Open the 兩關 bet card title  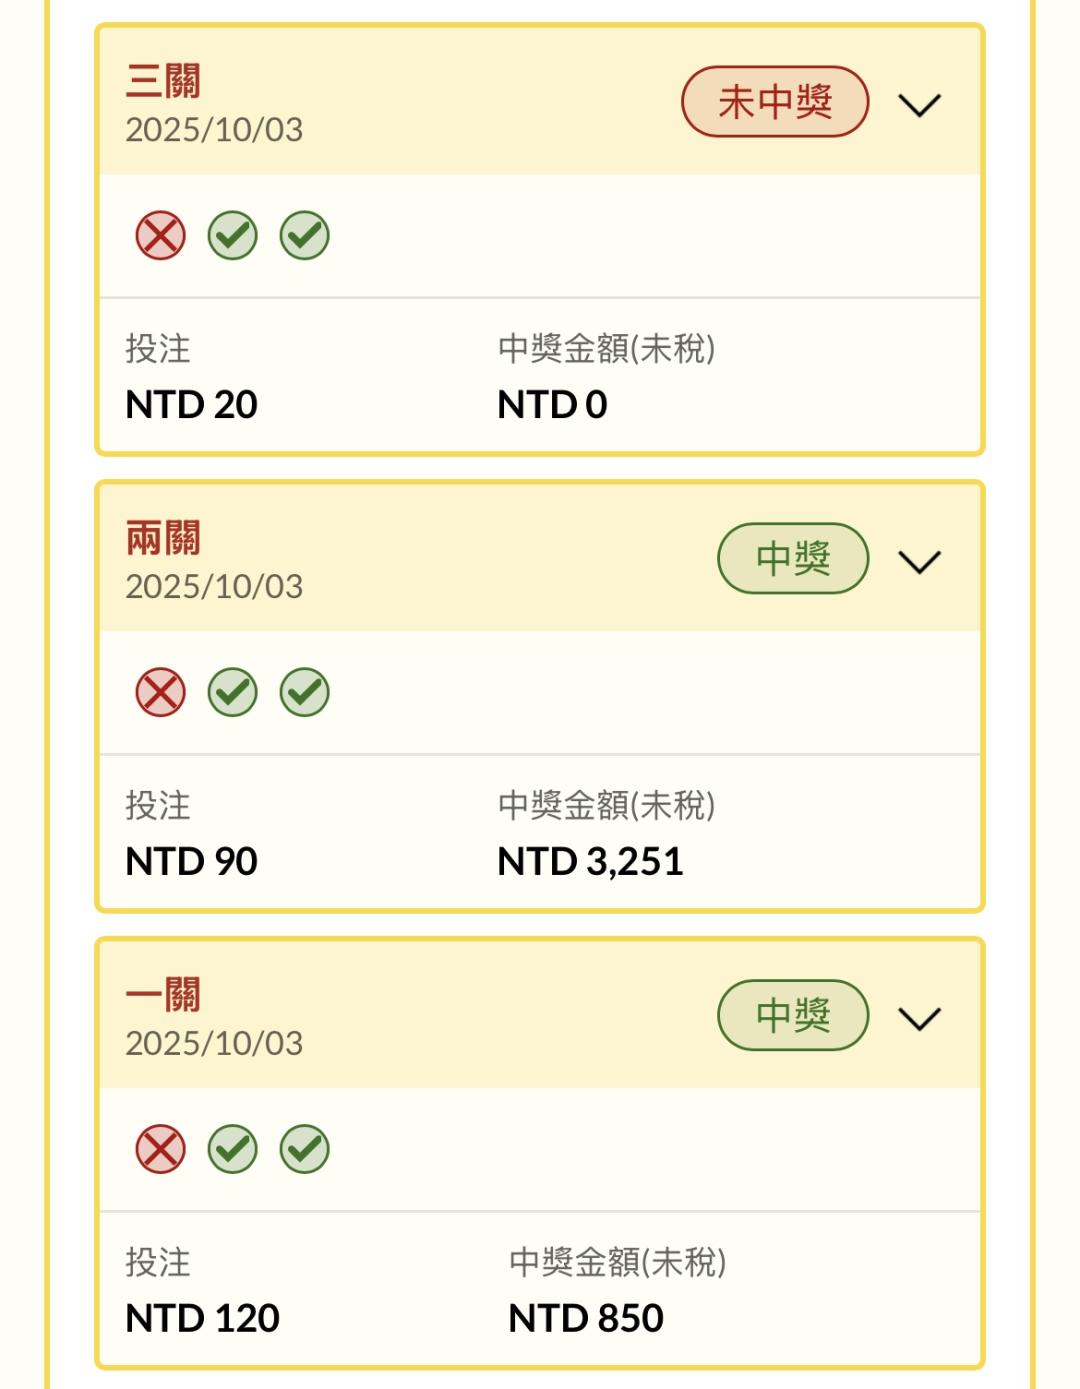163,538
